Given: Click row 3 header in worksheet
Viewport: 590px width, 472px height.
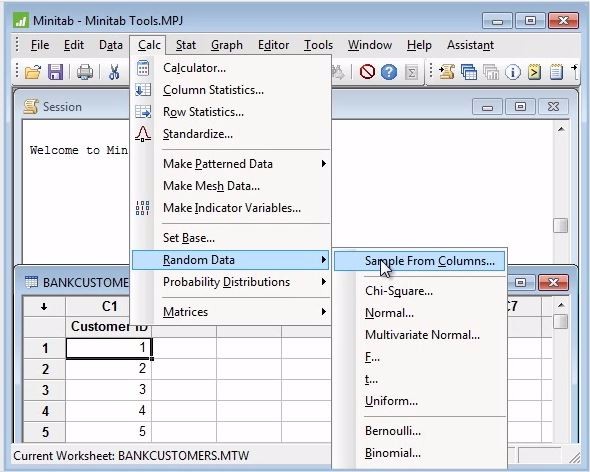Looking at the screenshot, I should (x=45, y=390).
